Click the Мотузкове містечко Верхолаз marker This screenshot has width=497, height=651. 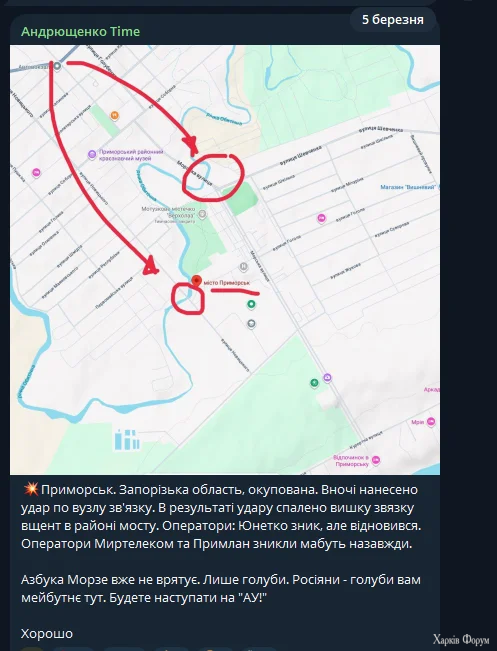coord(202,215)
